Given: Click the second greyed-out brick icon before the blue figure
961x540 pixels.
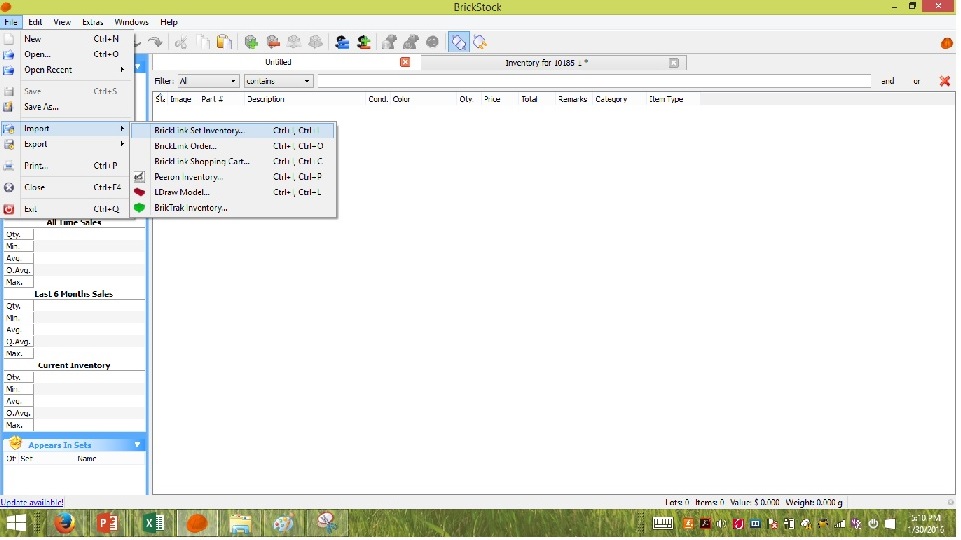Looking at the screenshot, I should 316,42.
